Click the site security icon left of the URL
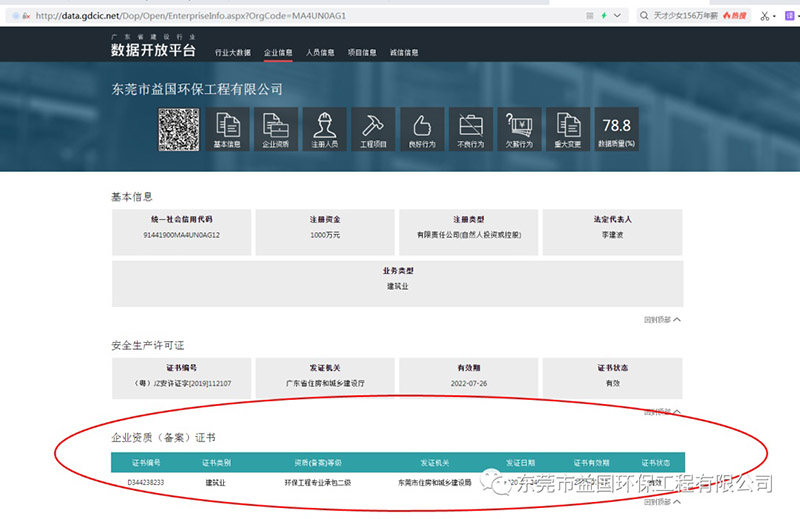 27,16
